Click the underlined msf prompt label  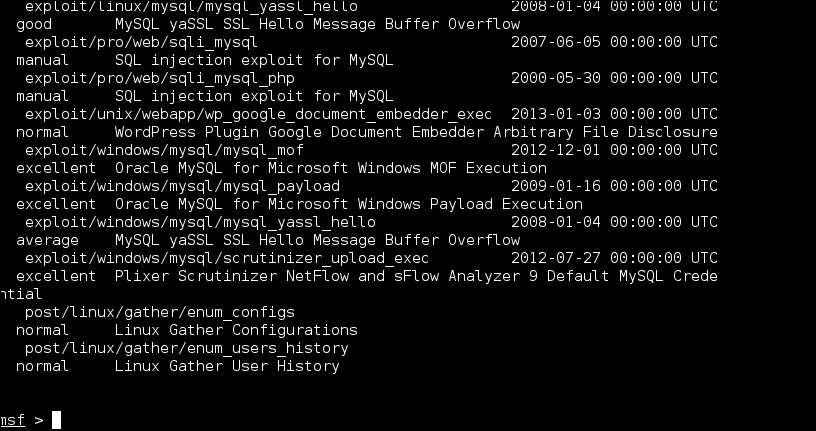point(12,420)
